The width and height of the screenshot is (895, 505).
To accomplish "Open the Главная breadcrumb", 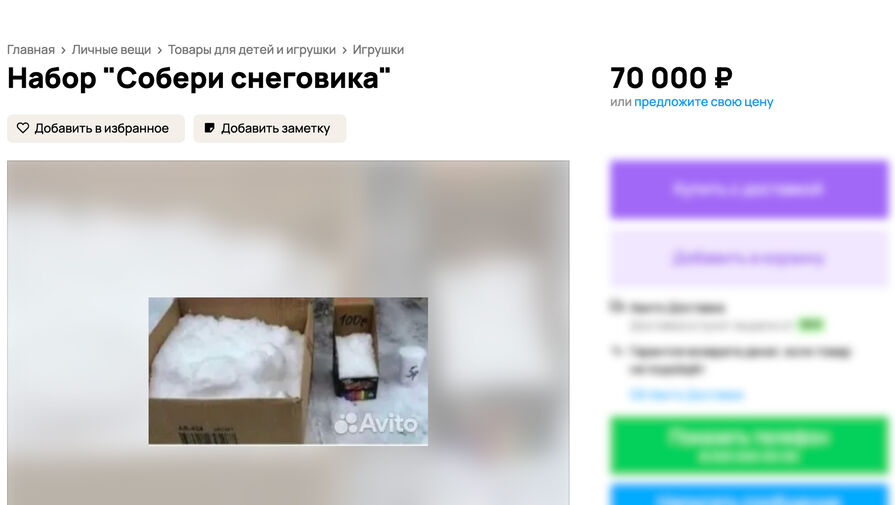I will coord(31,50).
